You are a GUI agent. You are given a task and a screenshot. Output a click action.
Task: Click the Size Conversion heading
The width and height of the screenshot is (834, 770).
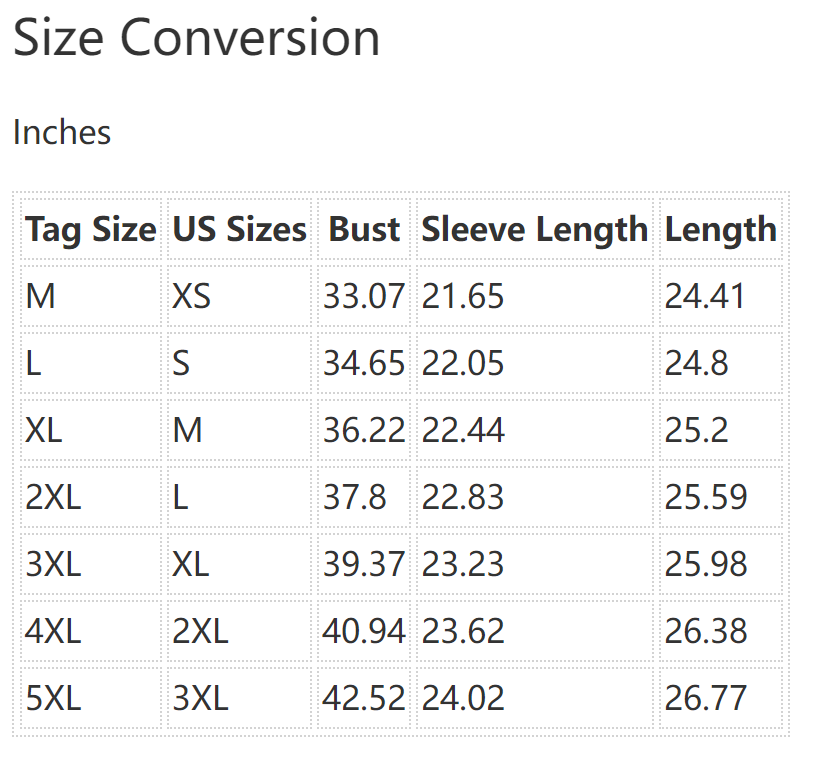click(x=196, y=39)
